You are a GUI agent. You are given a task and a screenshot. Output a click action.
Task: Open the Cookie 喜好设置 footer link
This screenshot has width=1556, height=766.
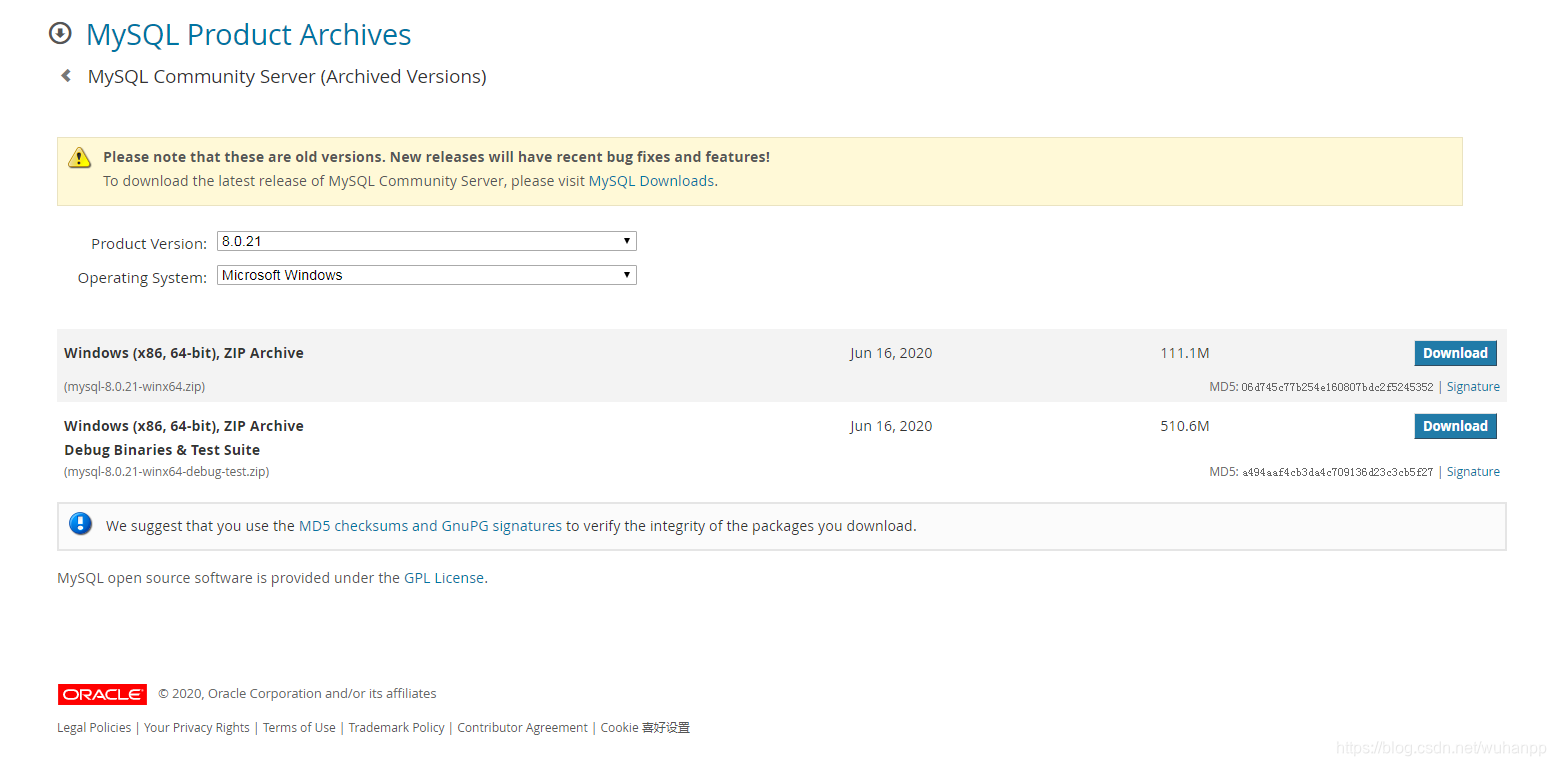coord(645,728)
